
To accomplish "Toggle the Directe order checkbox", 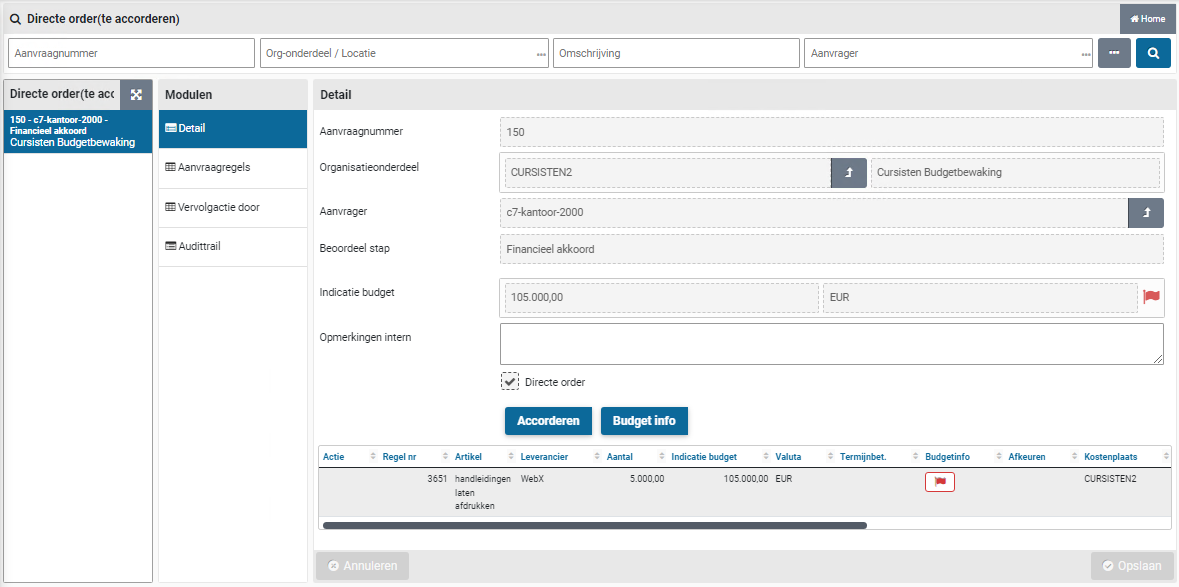I will pos(510,382).
